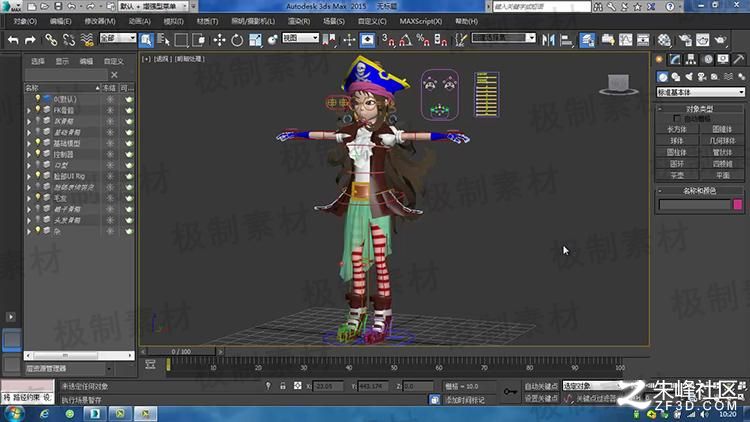This screenshot has width=750, height=422.
Task: Open the workspace selector dropdown in title bar
Action: point(154,6)
